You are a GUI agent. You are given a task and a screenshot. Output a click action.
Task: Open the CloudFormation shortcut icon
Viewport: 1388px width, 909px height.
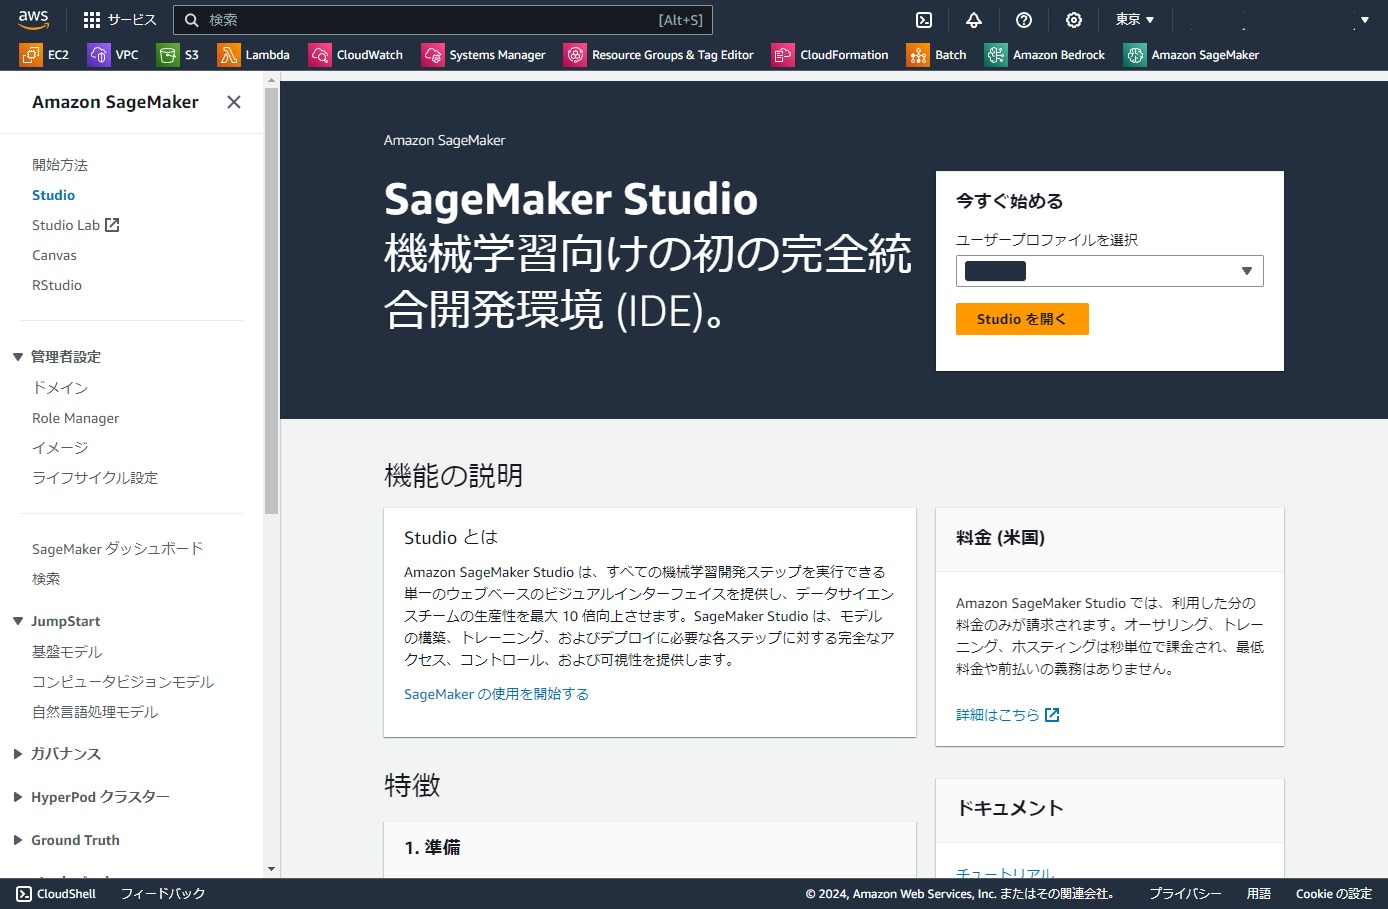783,55
